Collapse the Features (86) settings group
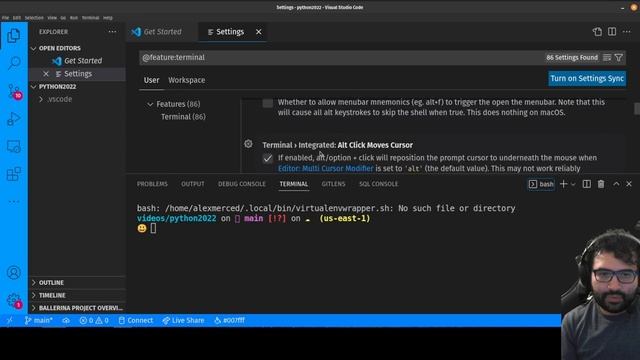Viewport: 640px width, 360px height. pos(150,104)
